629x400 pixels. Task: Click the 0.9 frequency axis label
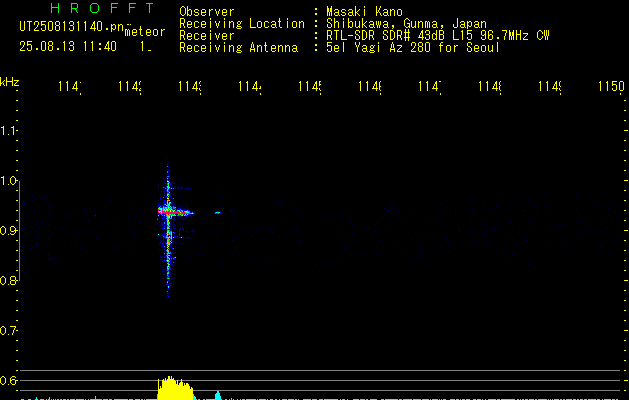(8, 231)
